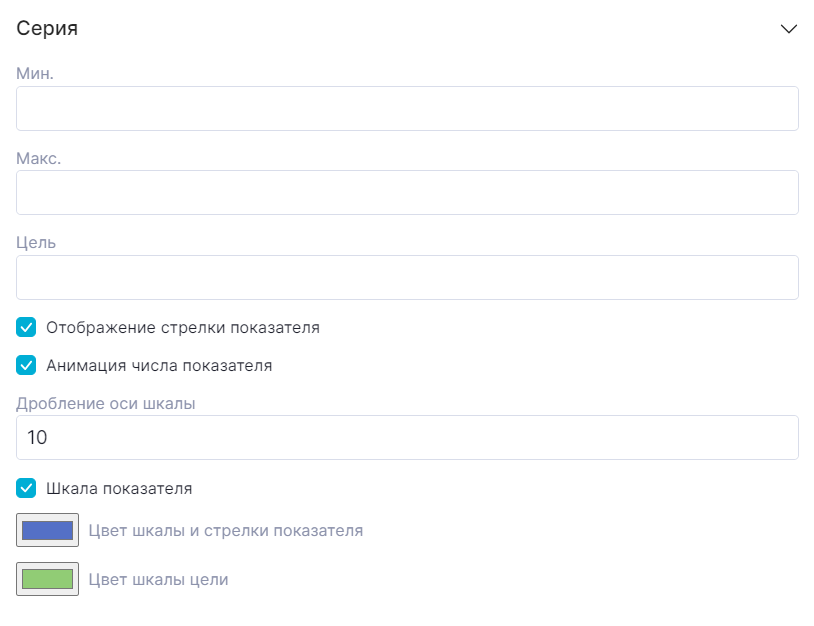Click the Шкала показателя label text

coord(119,489)
